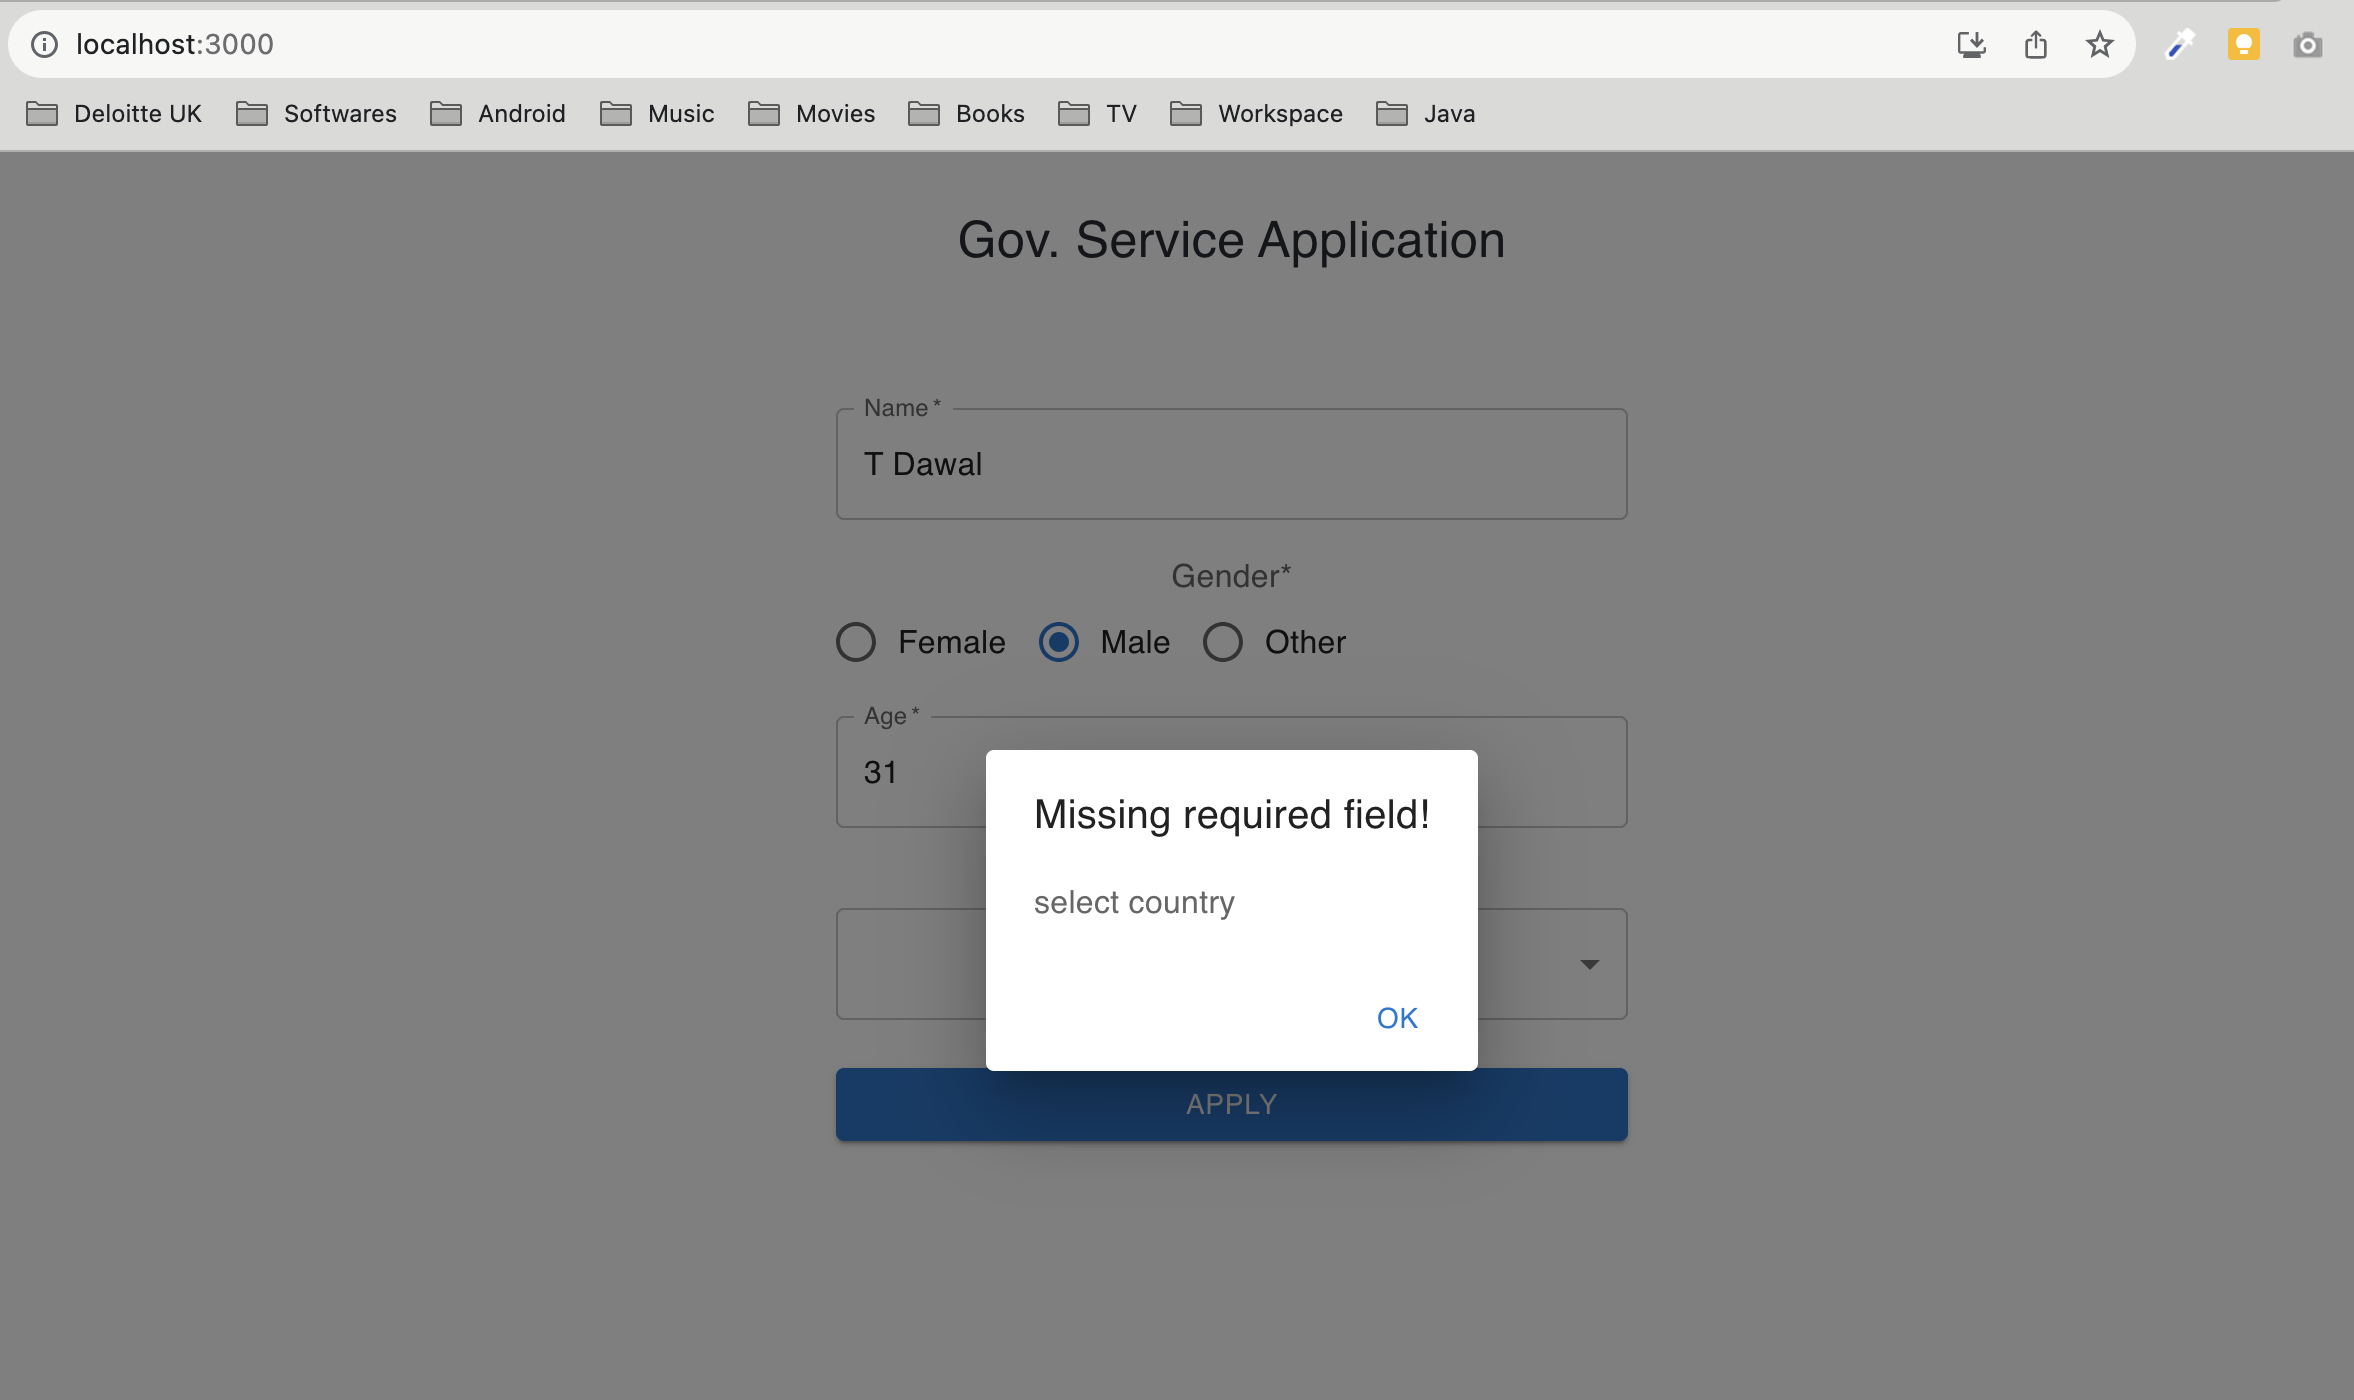The height and width of the screenshot is (1400, 2354).
Task: Click the camera screenshot extension icon
Action: 2307,44
